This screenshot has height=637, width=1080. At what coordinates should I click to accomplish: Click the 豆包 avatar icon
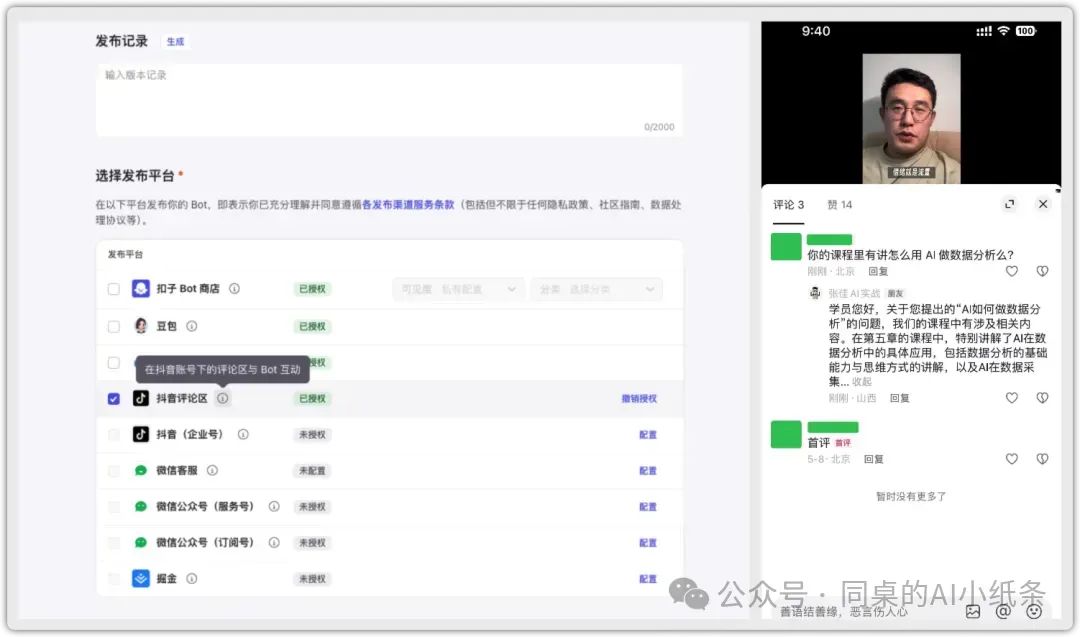tap(141, 325)
